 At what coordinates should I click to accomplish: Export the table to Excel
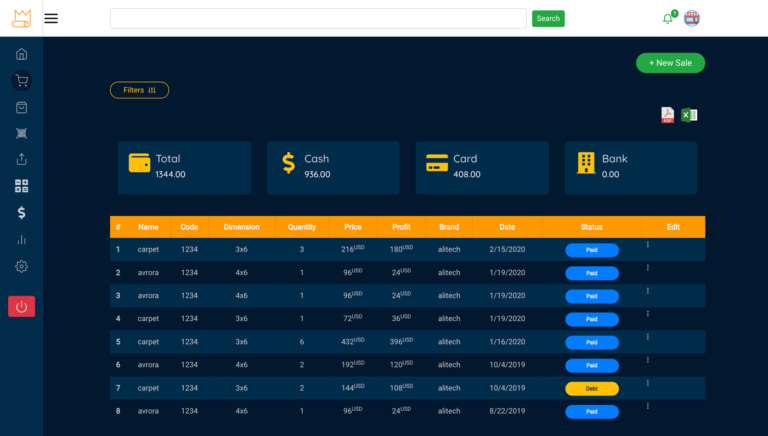689,115
